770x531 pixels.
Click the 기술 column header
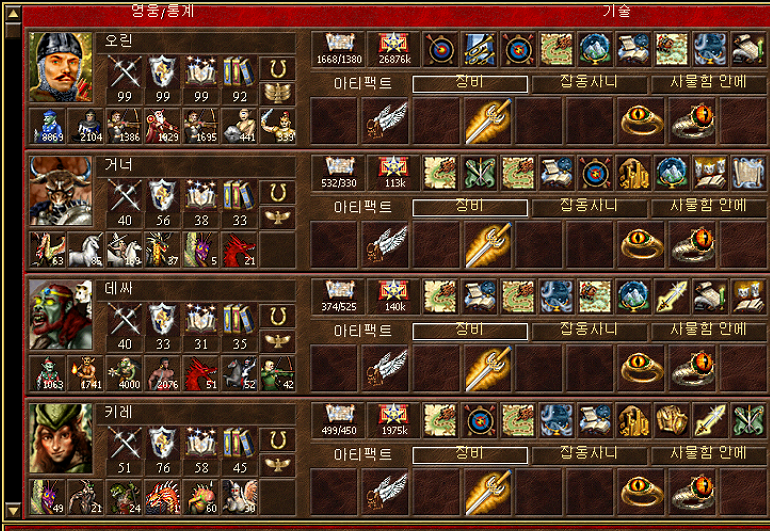tap(616, 11)
